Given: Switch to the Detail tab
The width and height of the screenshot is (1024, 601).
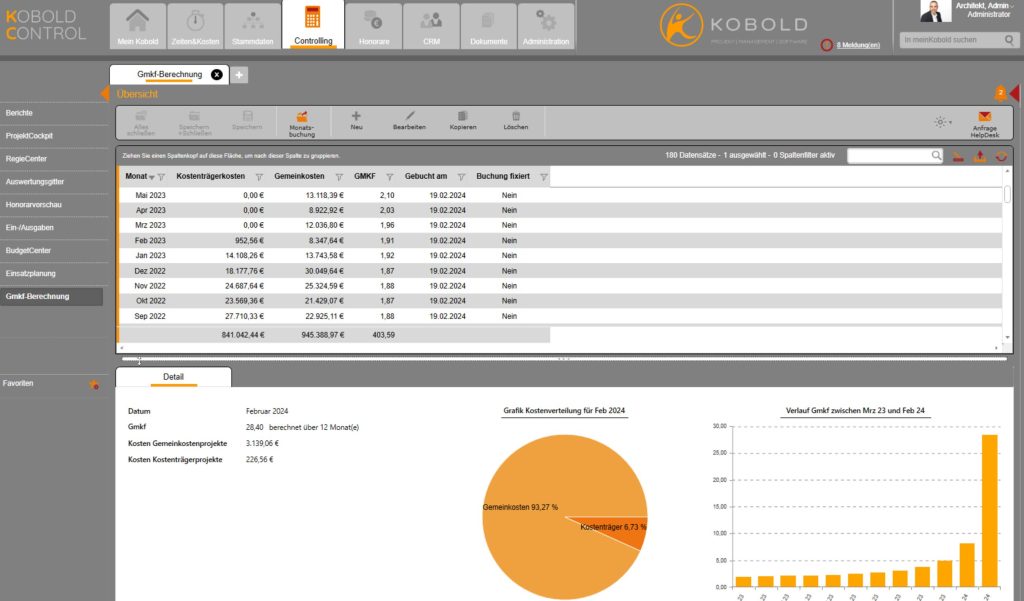Looking at the screenshot, I should point(173,377).
